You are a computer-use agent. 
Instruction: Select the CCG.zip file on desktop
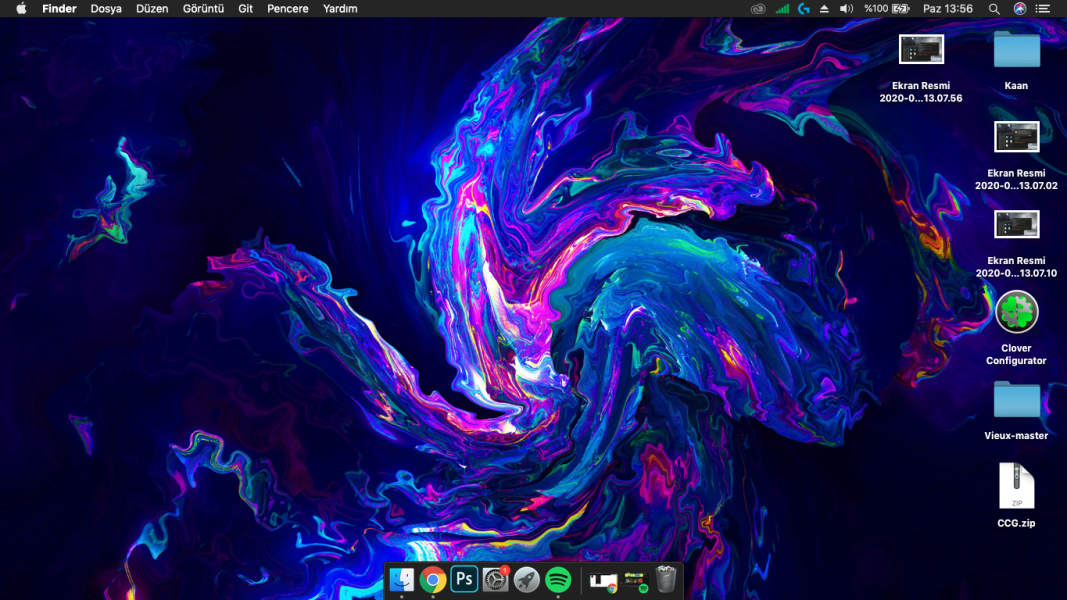(x=1016, y=486)
